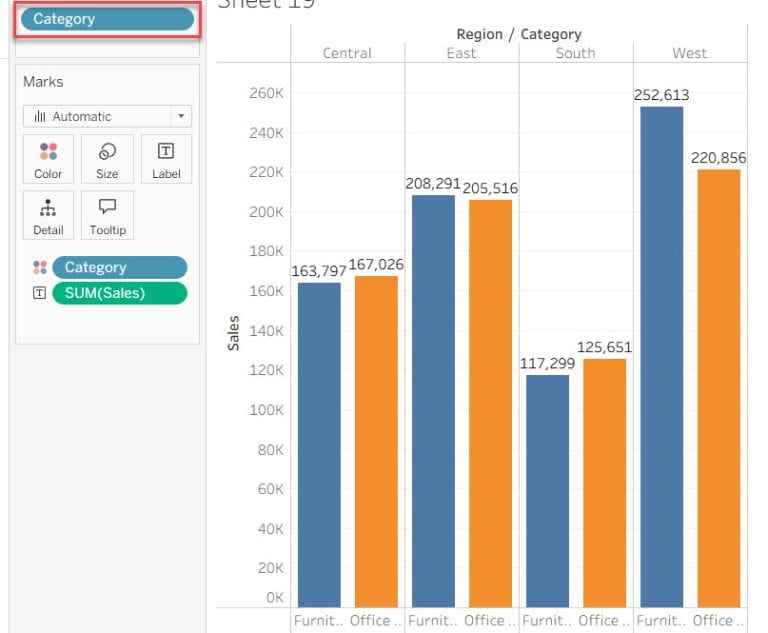The width and height of the screenshot is (768, 633).
Task: Click the Office .. label under Central
Action: click(376, 621)
